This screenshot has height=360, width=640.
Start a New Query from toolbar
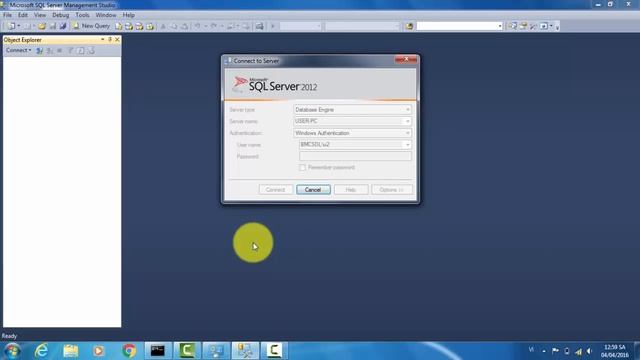coord(91,26)
